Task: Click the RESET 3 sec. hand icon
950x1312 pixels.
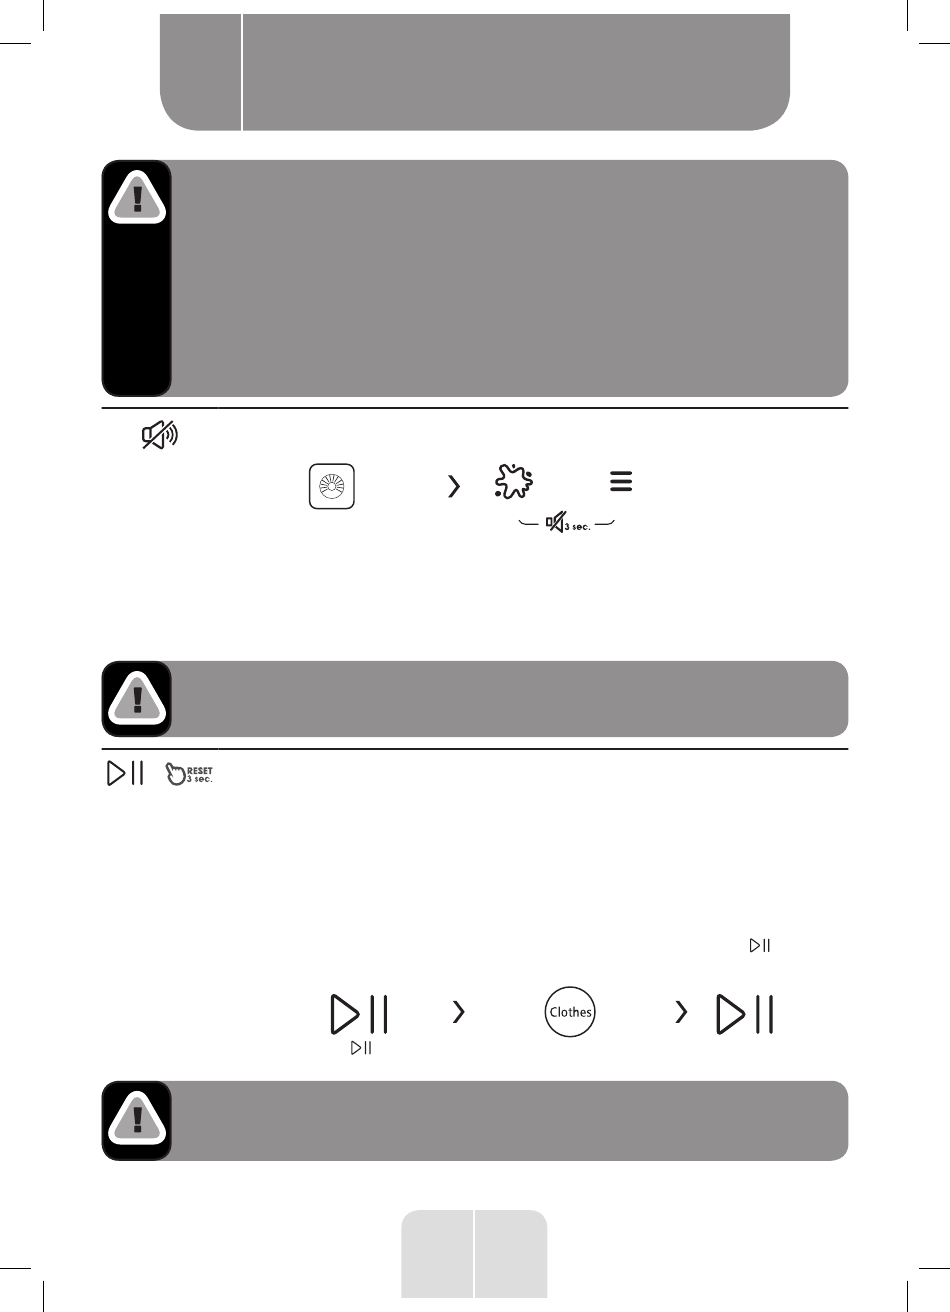Action: 189,774
